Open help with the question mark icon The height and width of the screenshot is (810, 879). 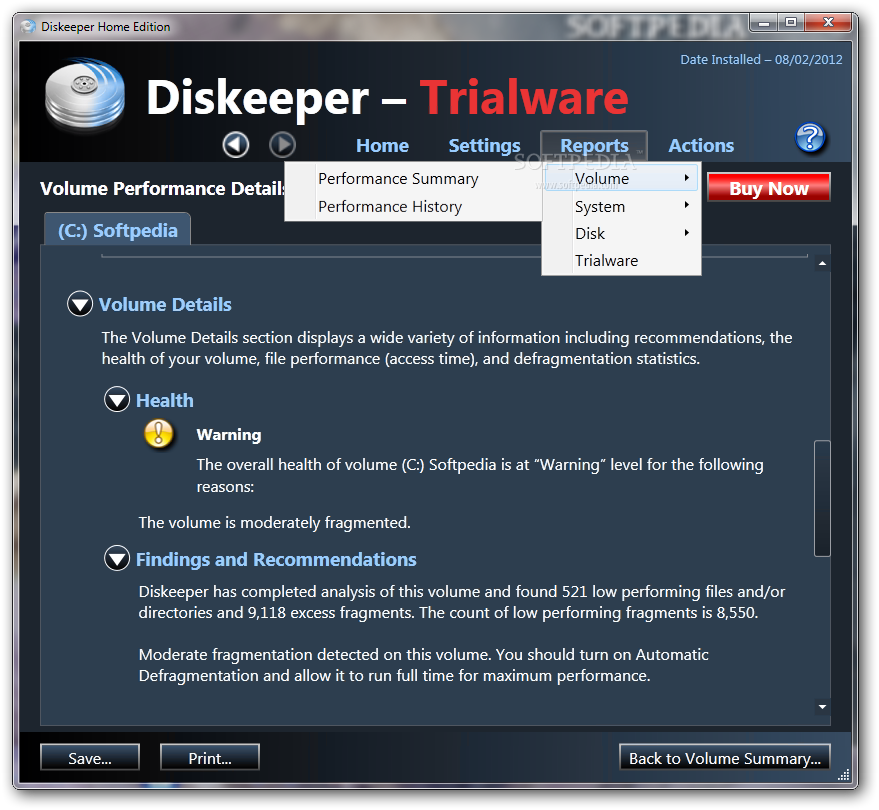coord(810,137)
